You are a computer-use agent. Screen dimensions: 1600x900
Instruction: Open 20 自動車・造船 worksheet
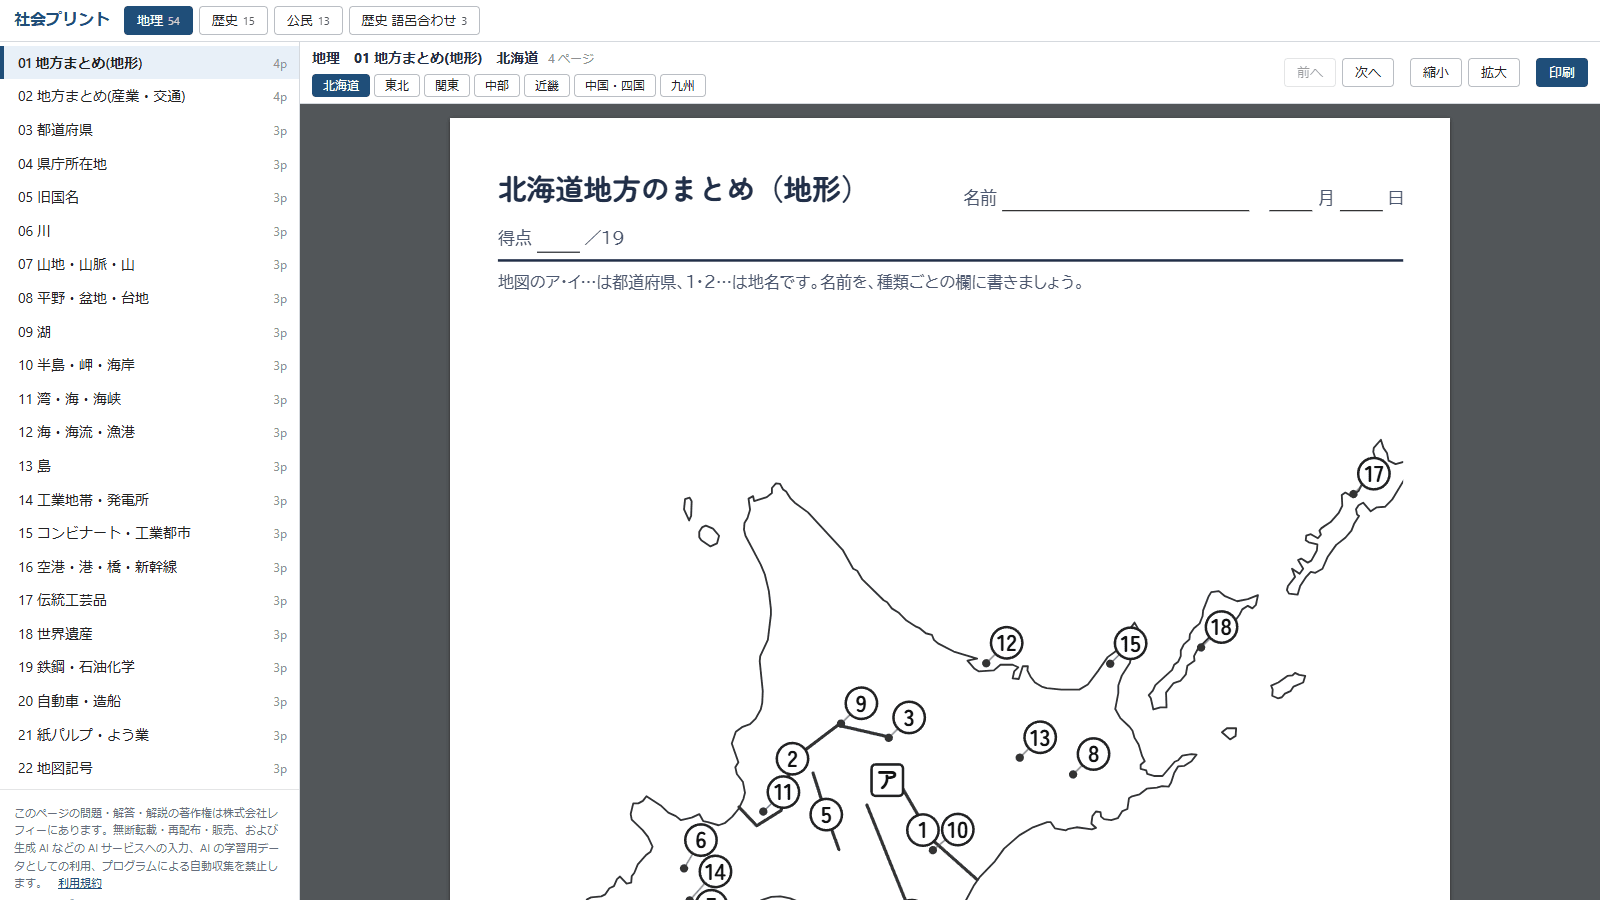point(150,701)
